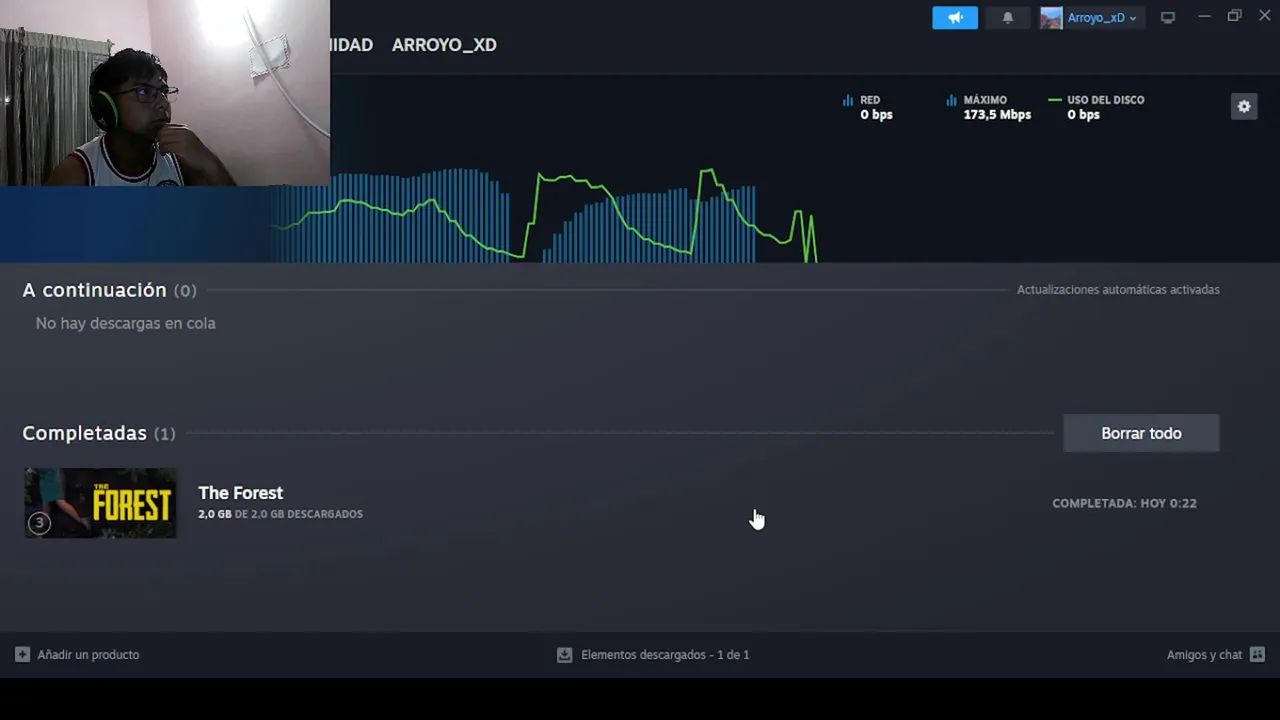The height and width of the screenshot is (720, 1280).
Task: Click the Arroyo_xD profile avatar
Action: pyautogui.click(x=1051, y=17)
